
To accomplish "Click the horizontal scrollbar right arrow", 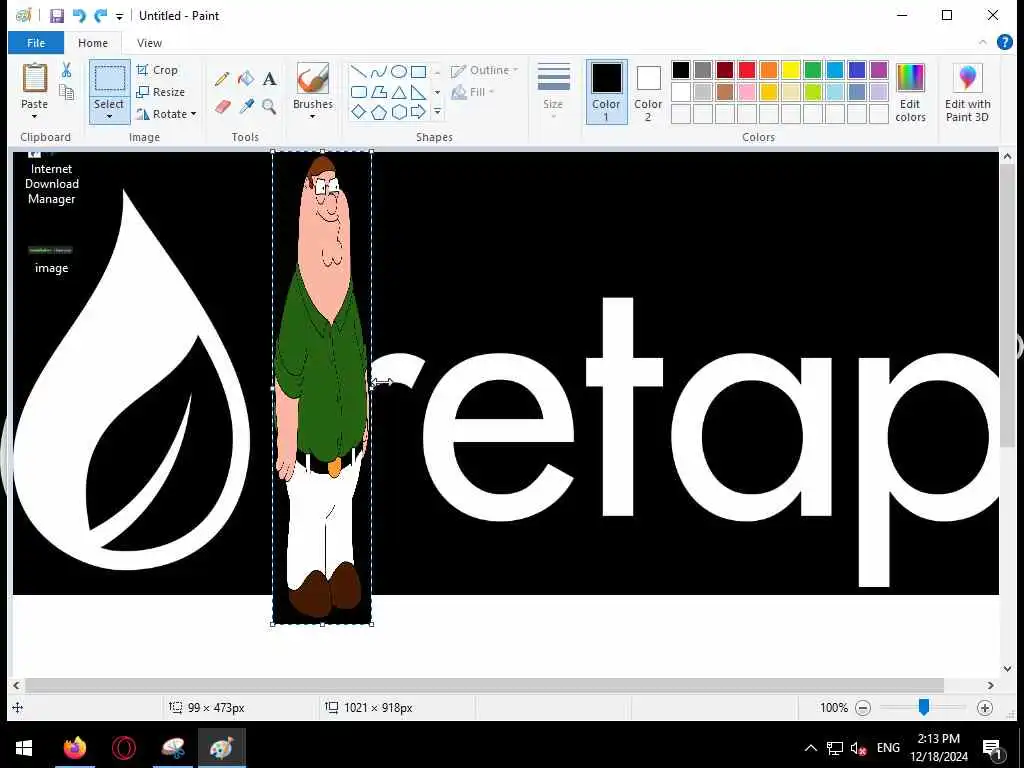I will 991,685.
